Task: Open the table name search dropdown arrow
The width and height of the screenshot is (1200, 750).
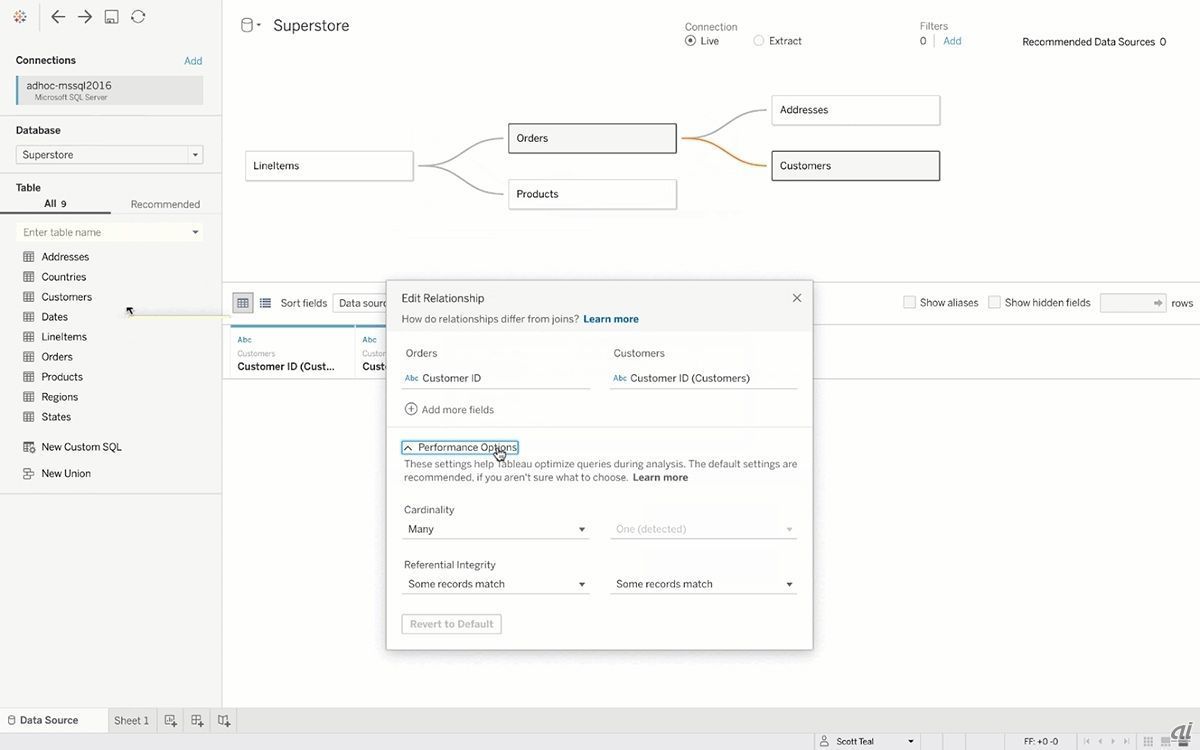Action: [x=195, y=232]
